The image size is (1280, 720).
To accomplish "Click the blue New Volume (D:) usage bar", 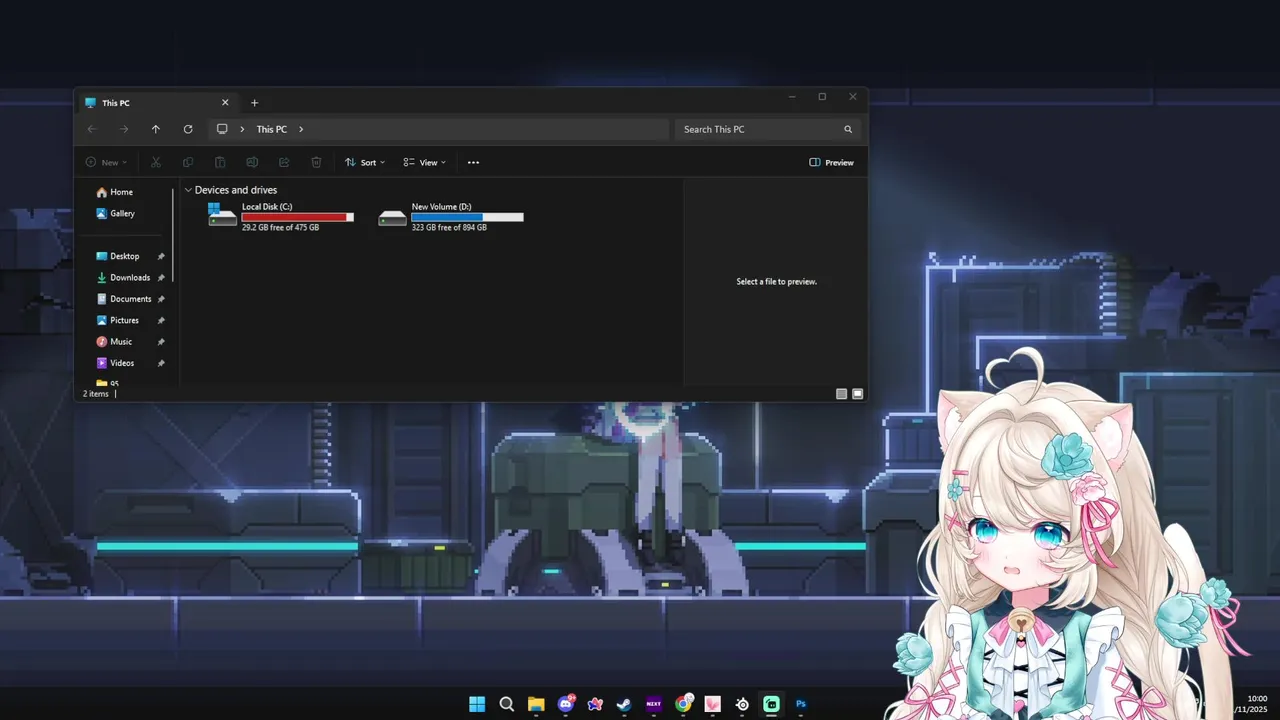I will (x=467, y=217).
